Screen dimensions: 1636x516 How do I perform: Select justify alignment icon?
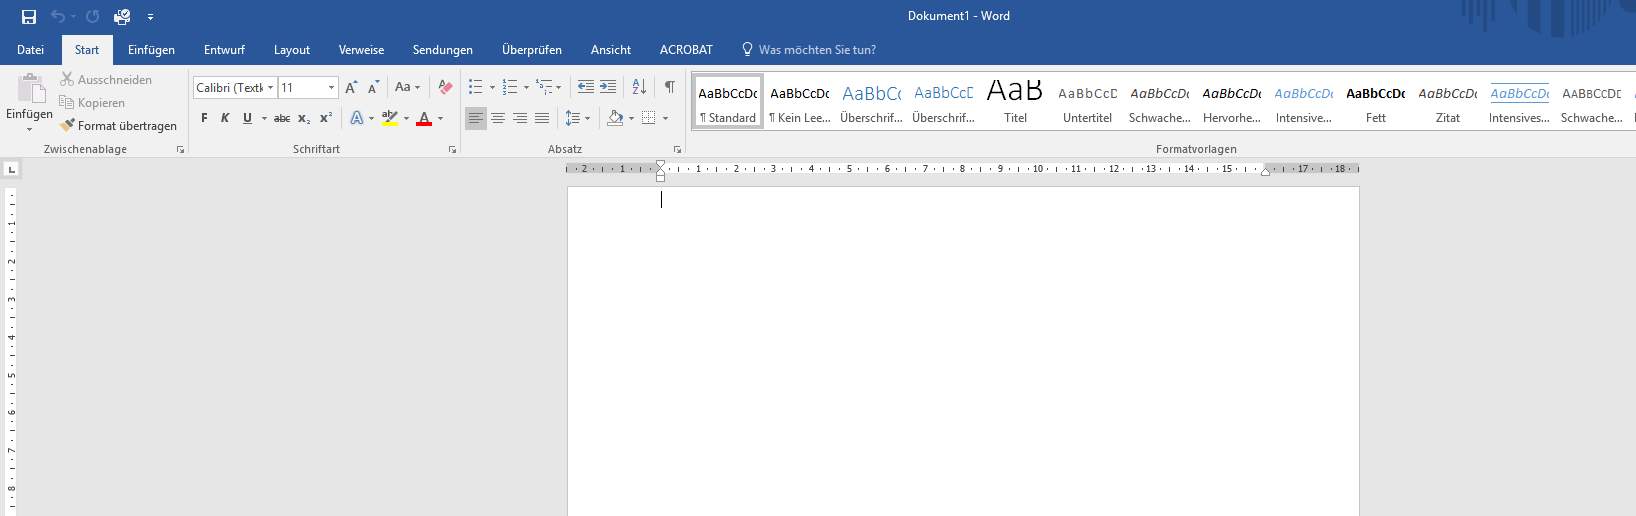coord(542,118)
